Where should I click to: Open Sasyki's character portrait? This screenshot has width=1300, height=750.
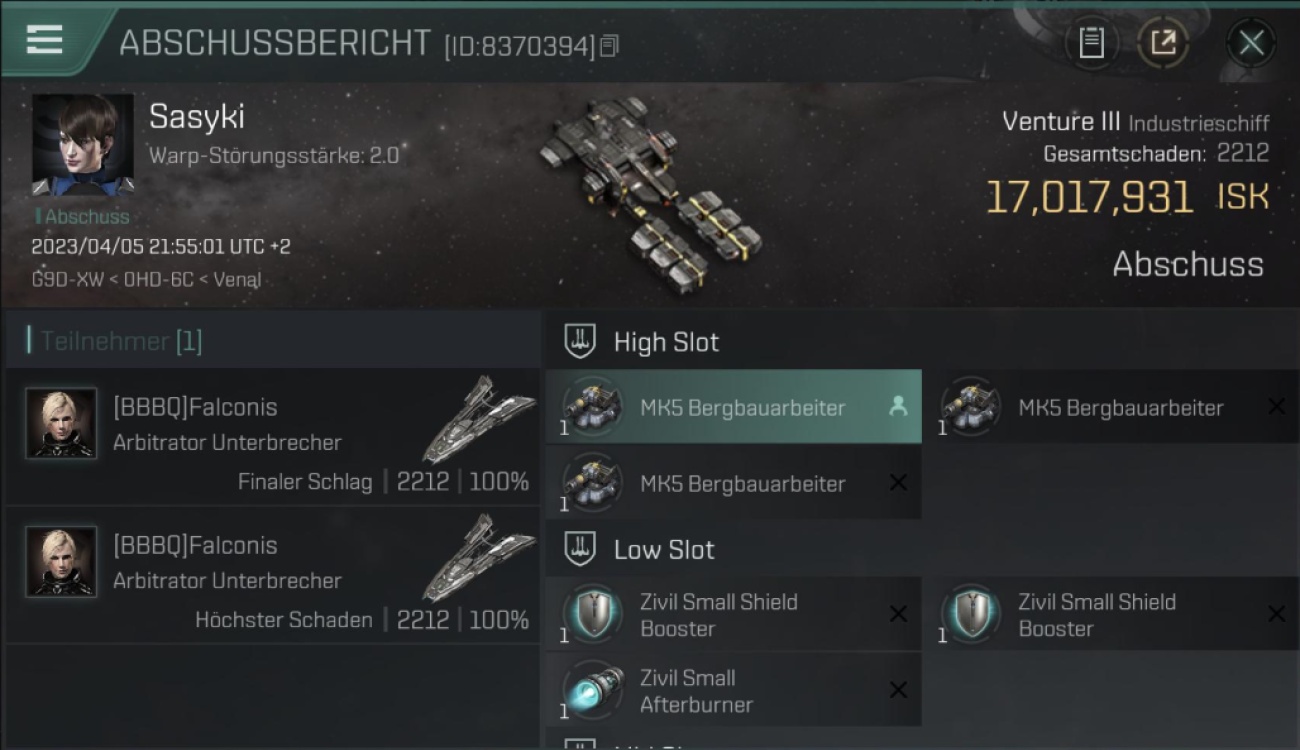click(x=83, y=145)
